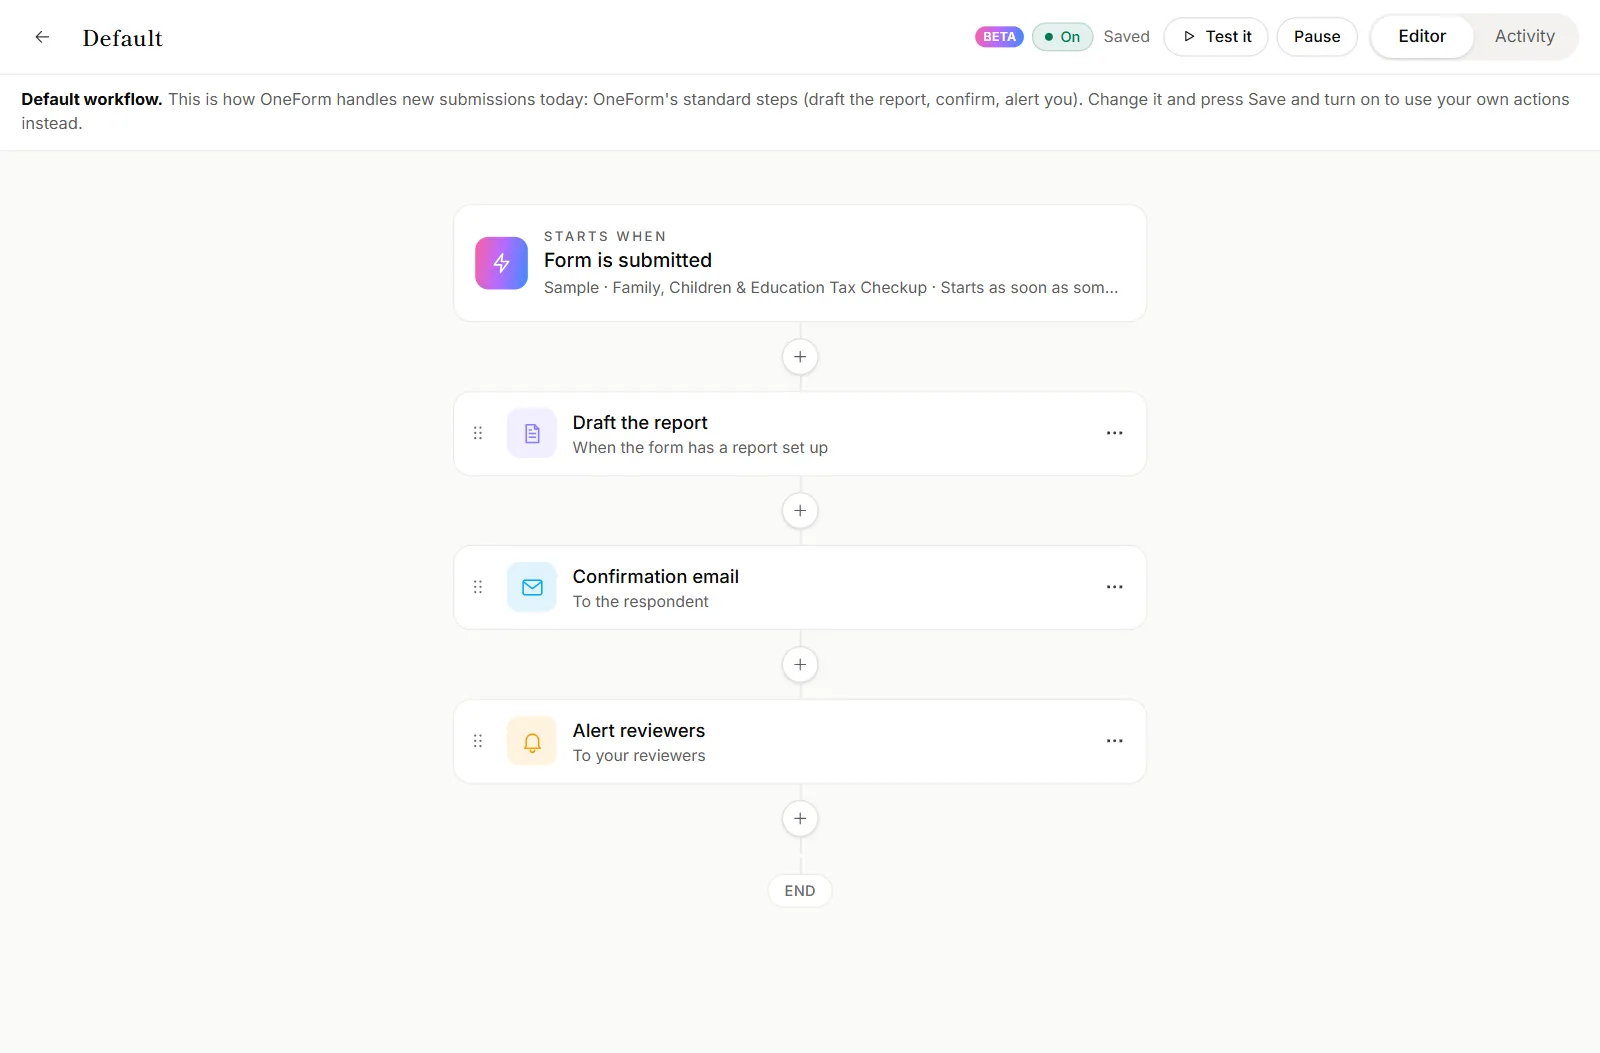Viewport: 1600px width, 1053px height.
Task: Click the envelope icon for Confirmation email
Action: click(532, 587)
